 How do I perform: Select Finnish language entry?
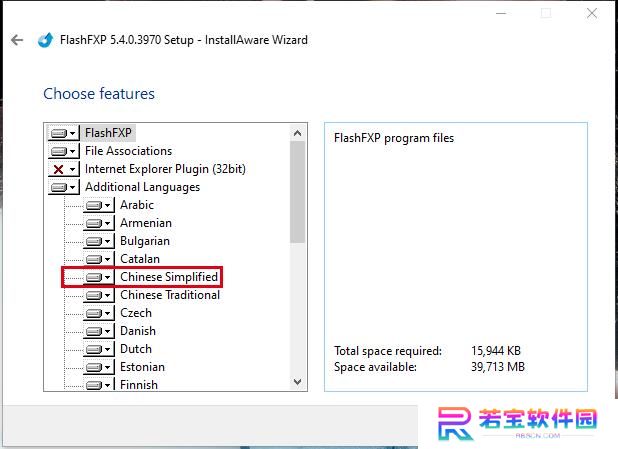point(139,384)
